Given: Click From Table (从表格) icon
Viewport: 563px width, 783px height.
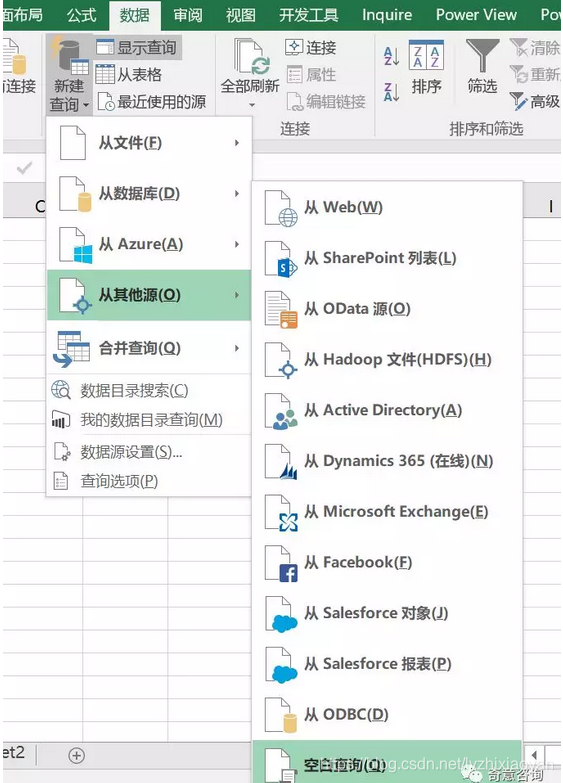Looking at the screenshot, I should pyautogui.click(x=105, y=74).
